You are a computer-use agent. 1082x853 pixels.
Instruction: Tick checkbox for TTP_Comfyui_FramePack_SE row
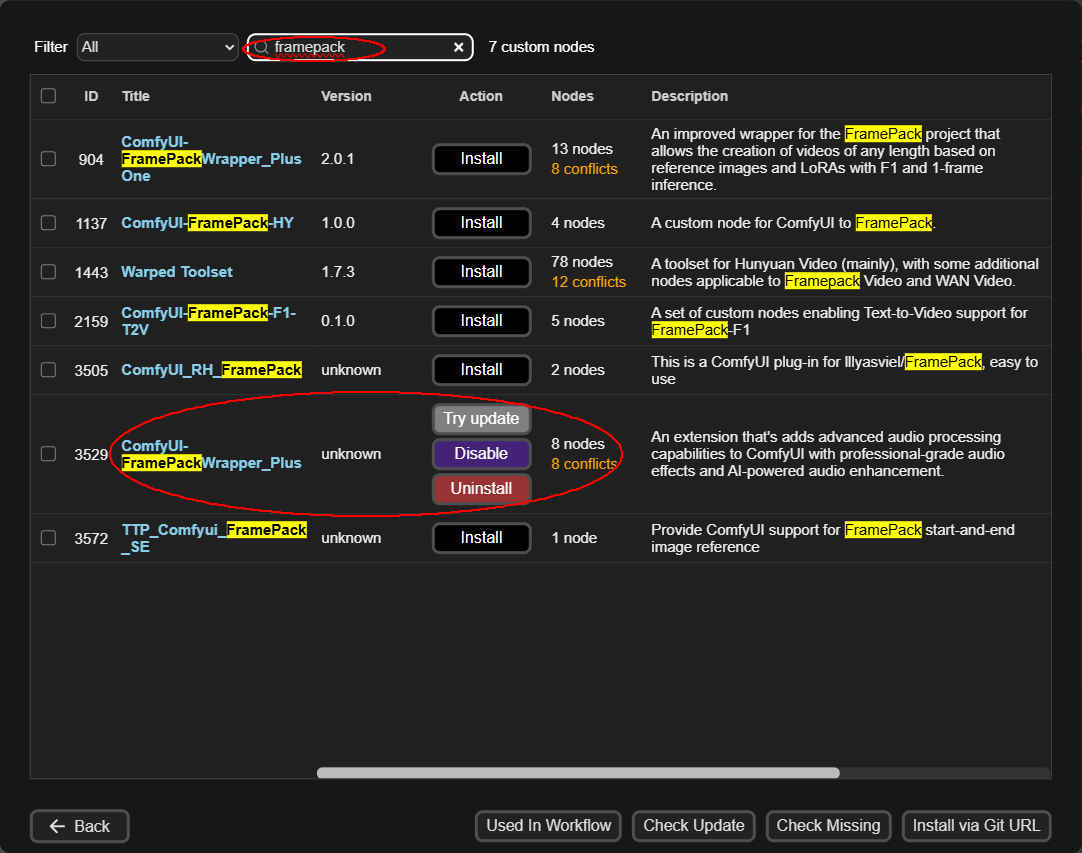coord(48,538)
